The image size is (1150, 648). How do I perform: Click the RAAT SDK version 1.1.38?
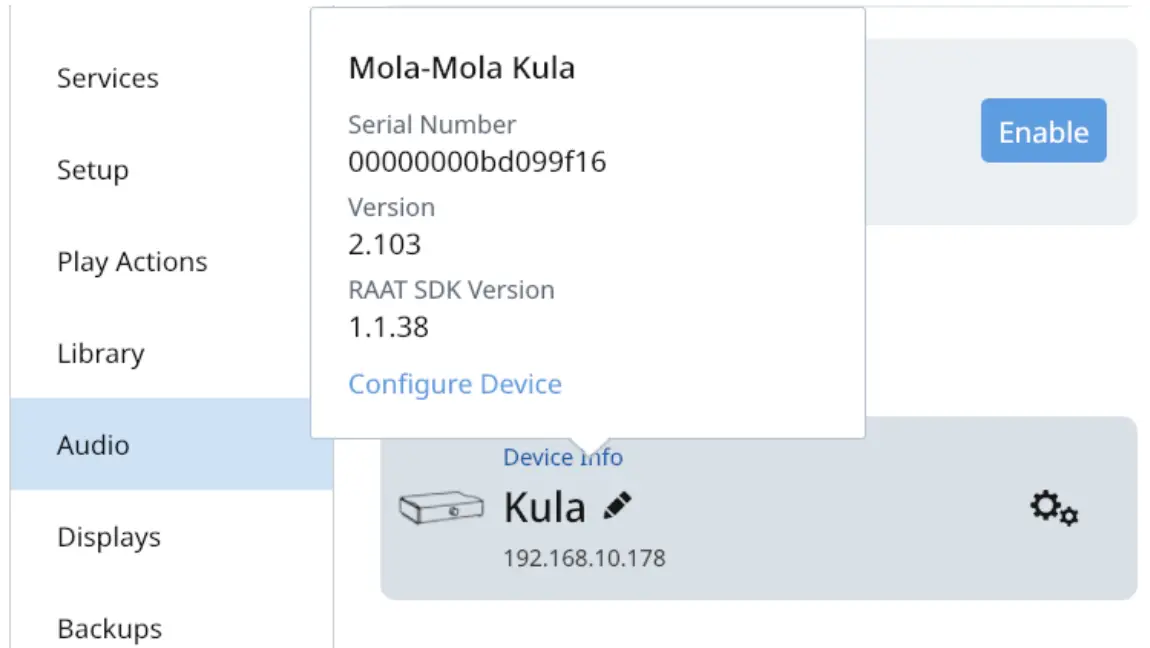[388, 327]
